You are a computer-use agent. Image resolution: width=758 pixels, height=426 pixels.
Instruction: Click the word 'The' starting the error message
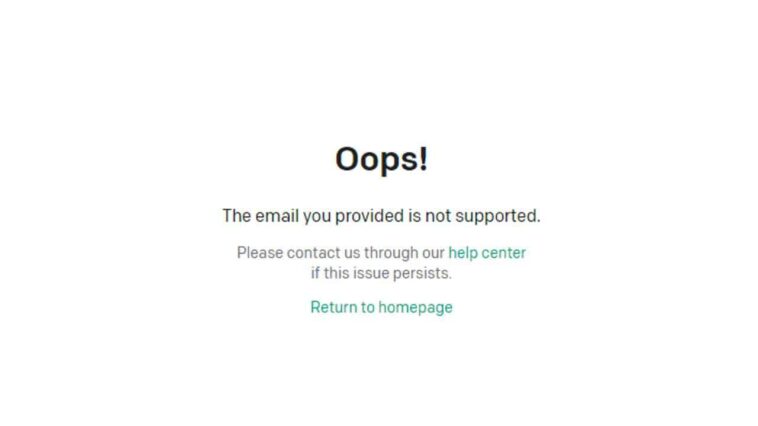(236, 216)
